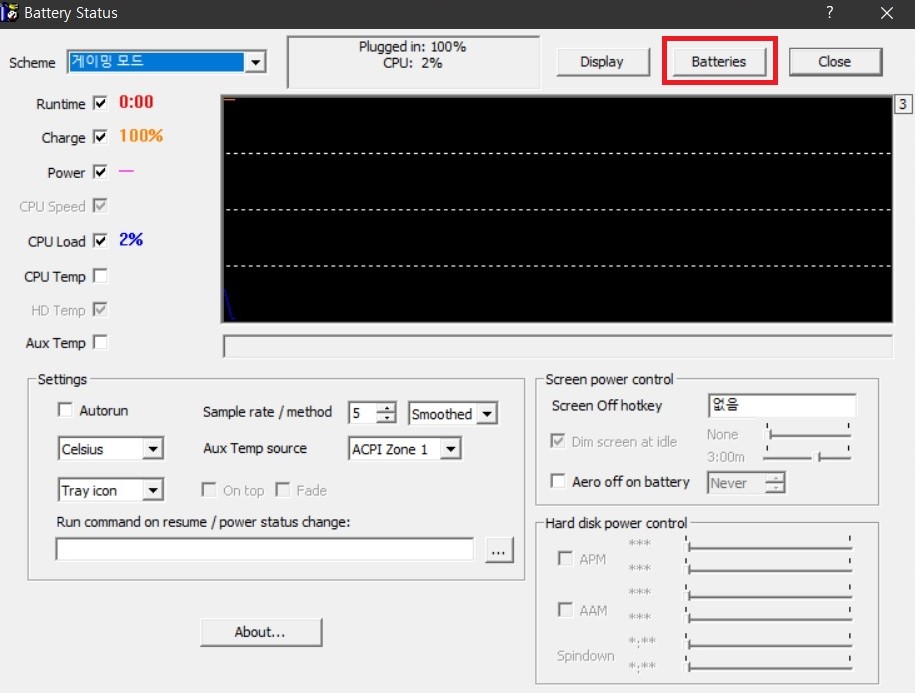Click the Display button

pos(601,61)
